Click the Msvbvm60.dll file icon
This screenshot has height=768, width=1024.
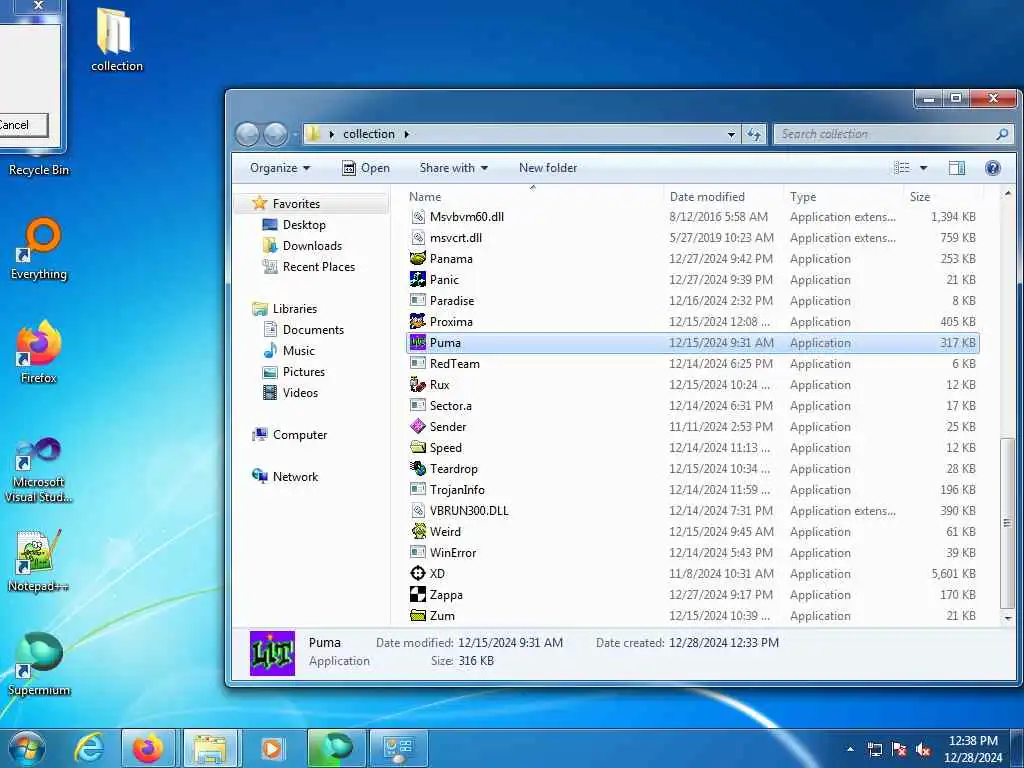pos(417,217)
